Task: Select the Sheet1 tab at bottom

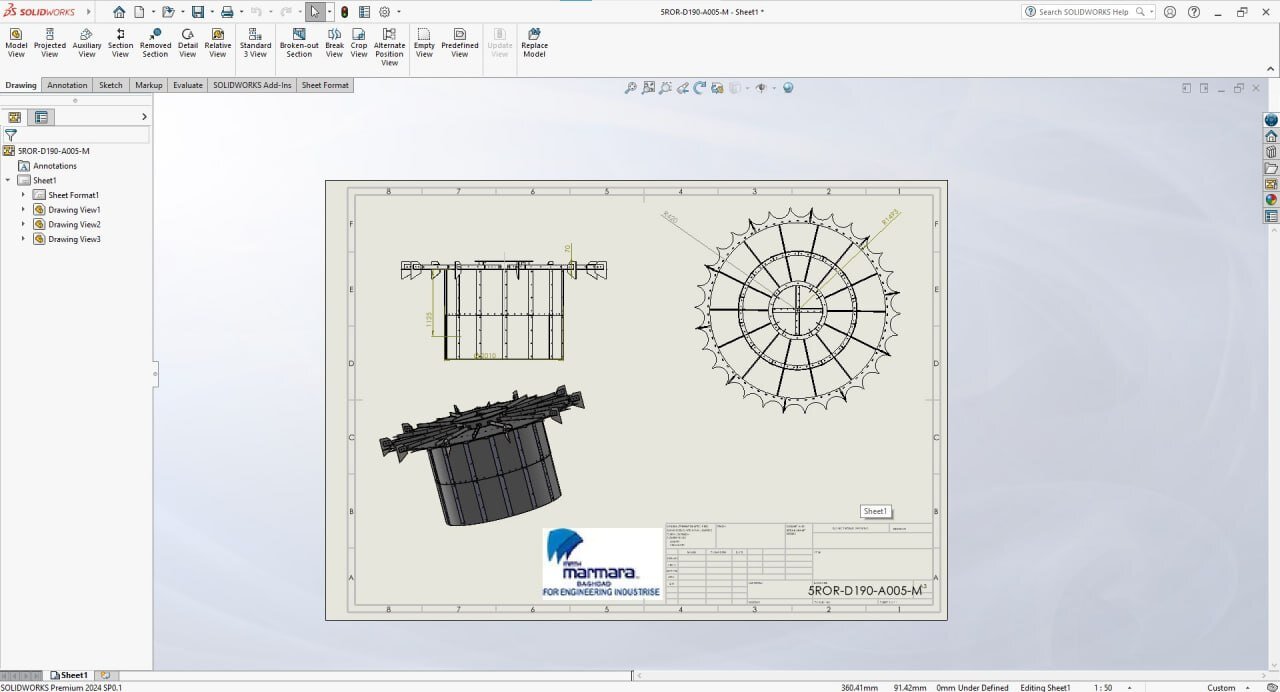Action: pyautogui.click(x=70, y=675)
